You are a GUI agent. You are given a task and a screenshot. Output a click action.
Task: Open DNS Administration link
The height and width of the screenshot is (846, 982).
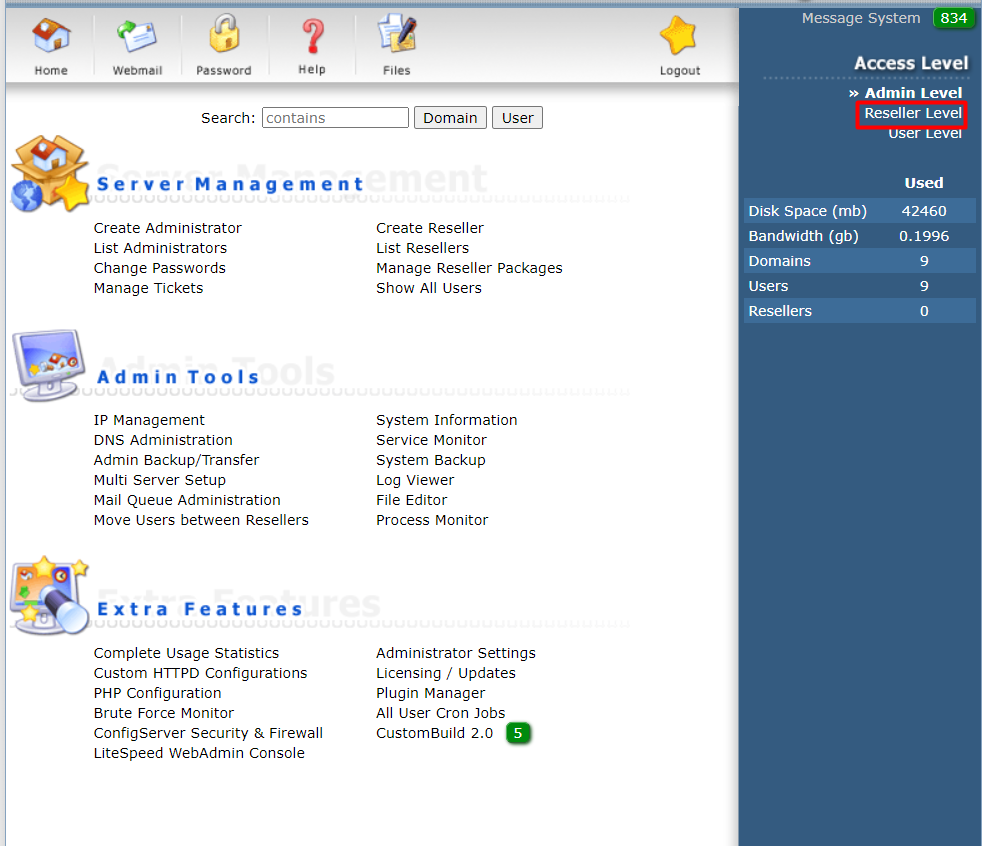click(163, 440)
